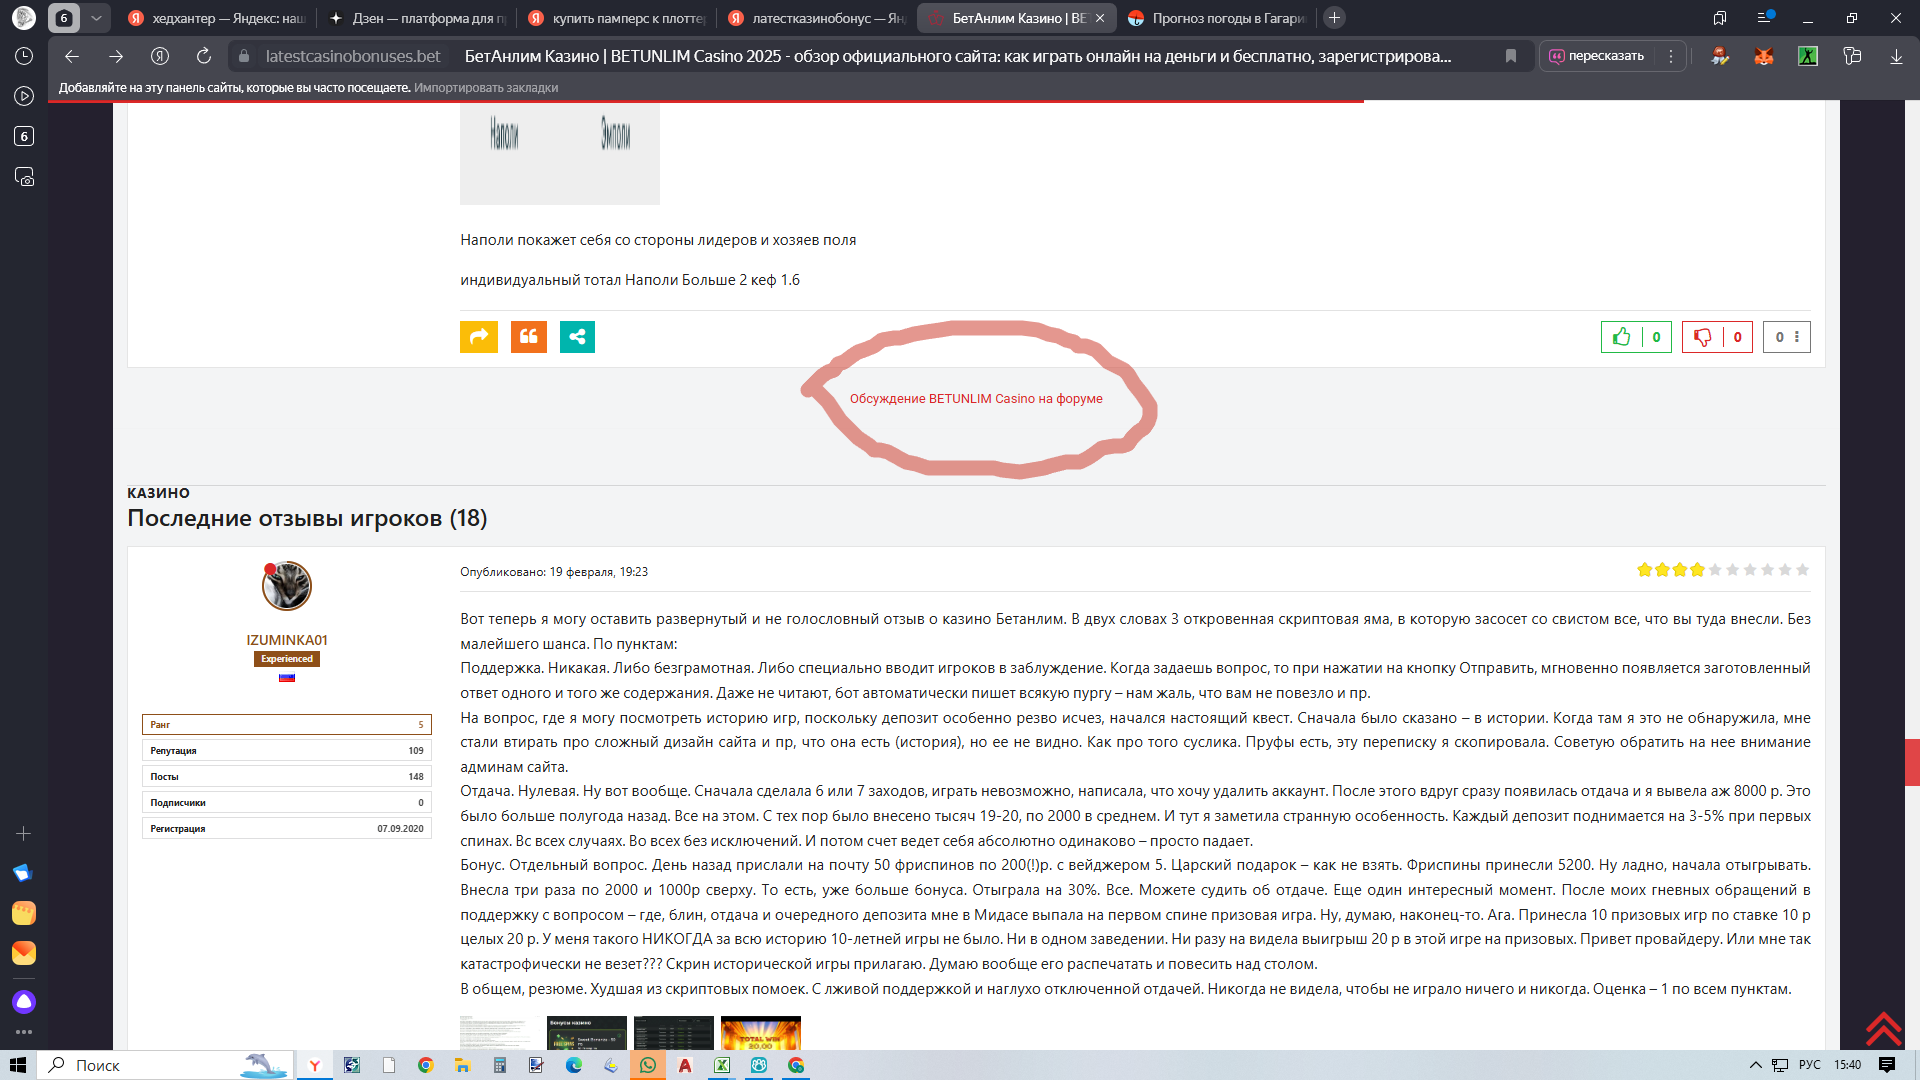The image size is (1920, 1080).
Task: Expand the tab group dropdown arrow
Action: tap(96, 18)
